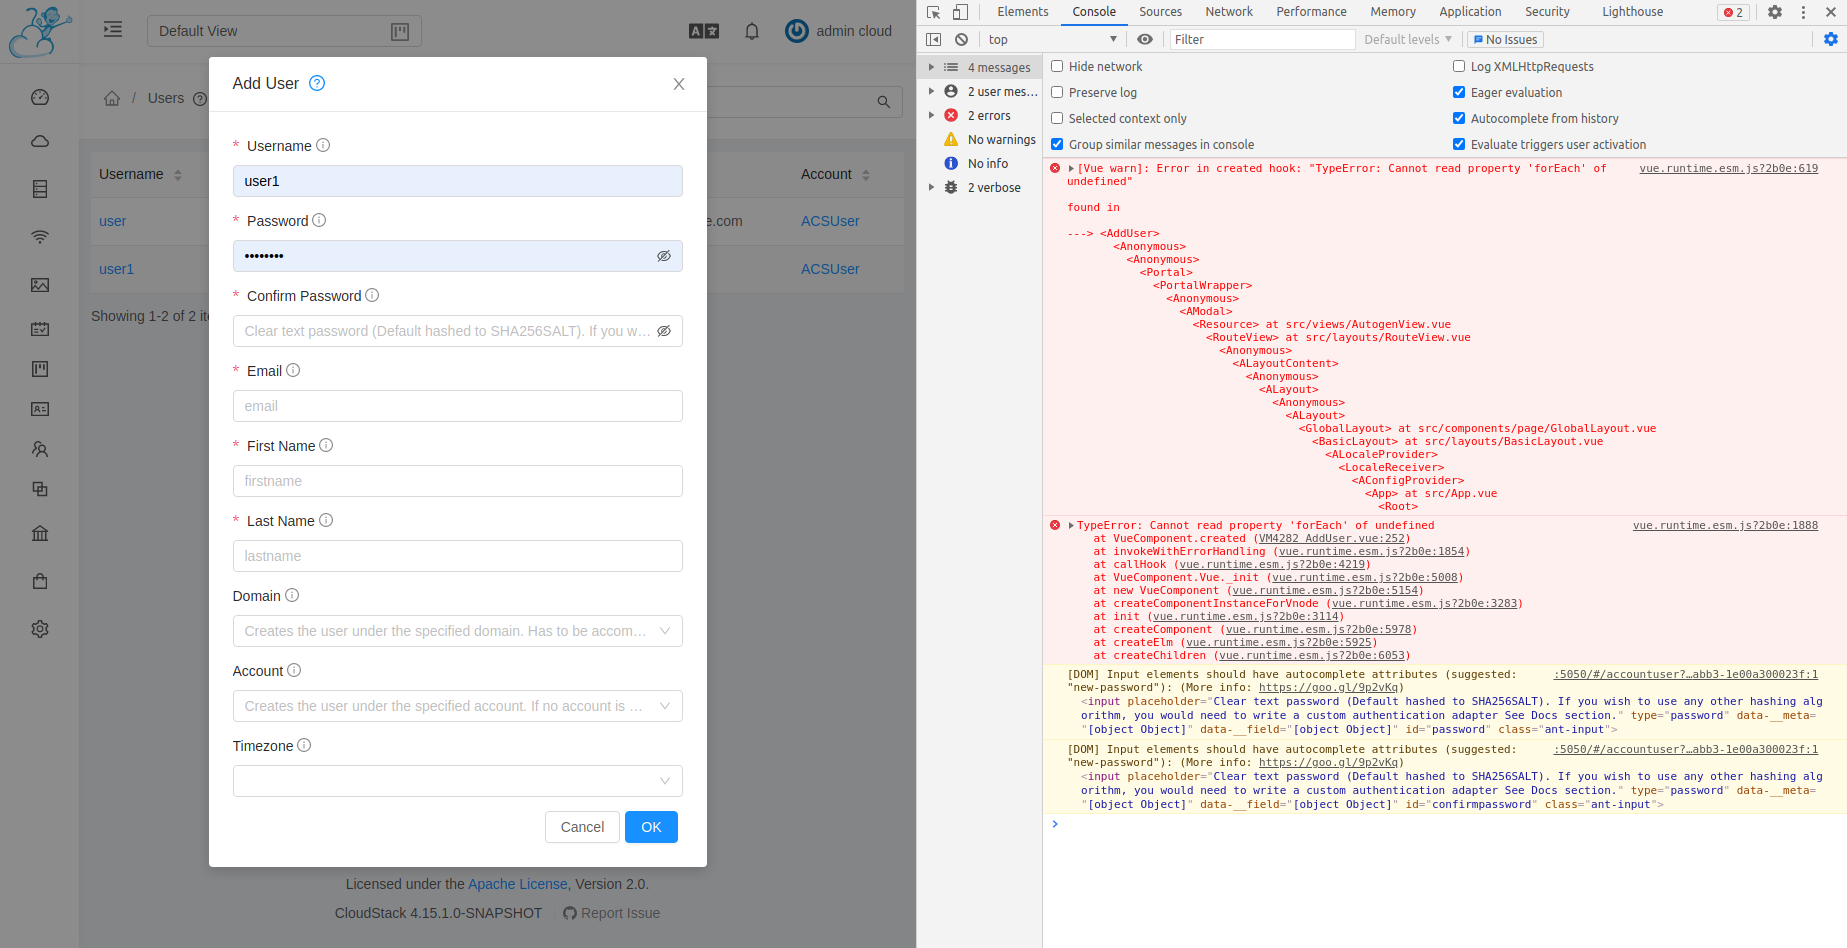Screen dimensions: 1847x948
Task: Enable Preserve log in DevTools
Action: coord(1057,92)
